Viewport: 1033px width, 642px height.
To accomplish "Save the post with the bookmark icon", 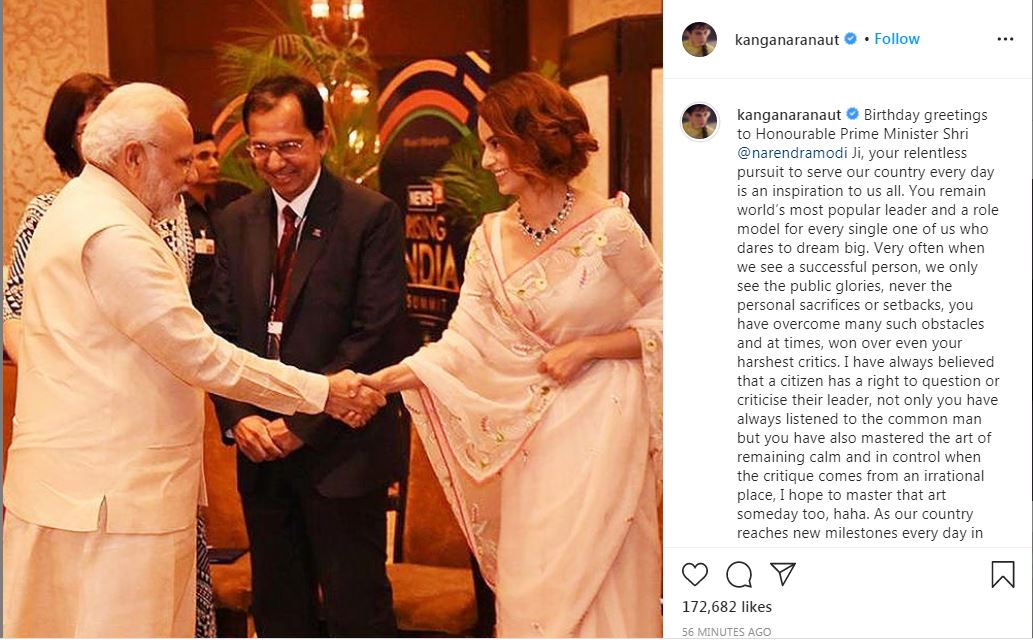I will tap(1003, 574).
